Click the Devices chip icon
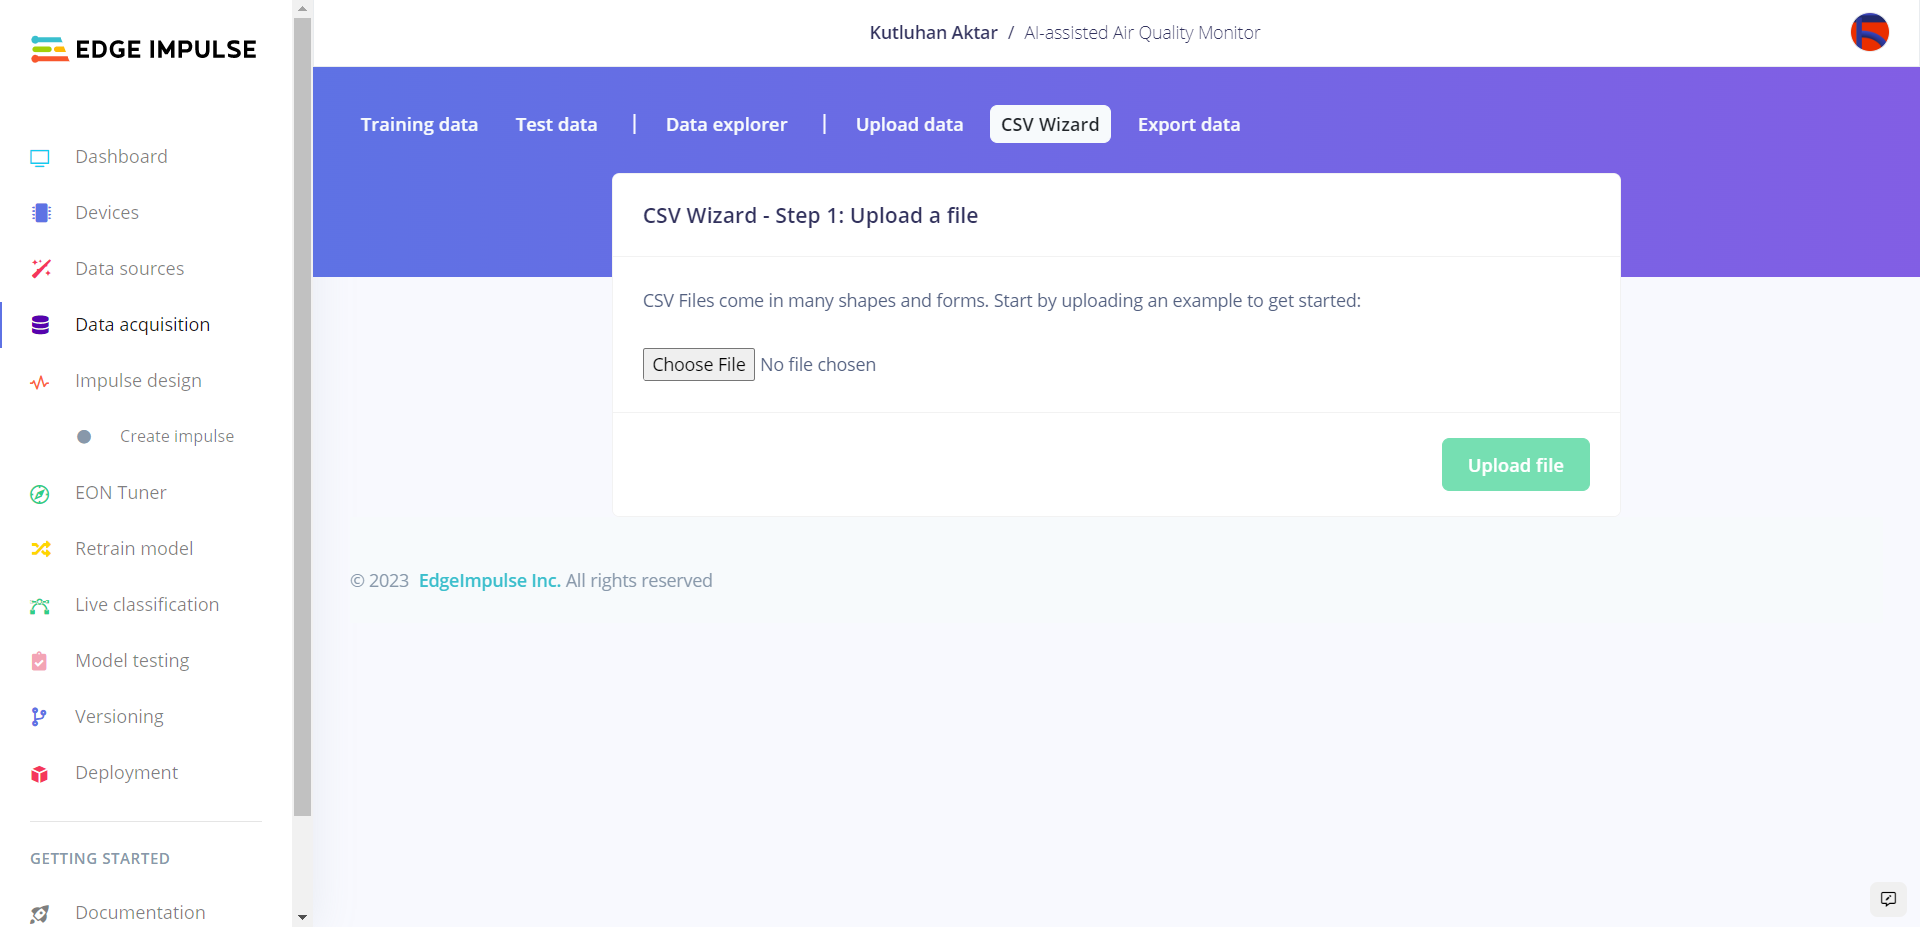Screen dimensions: 1920x927 [41, 213]
